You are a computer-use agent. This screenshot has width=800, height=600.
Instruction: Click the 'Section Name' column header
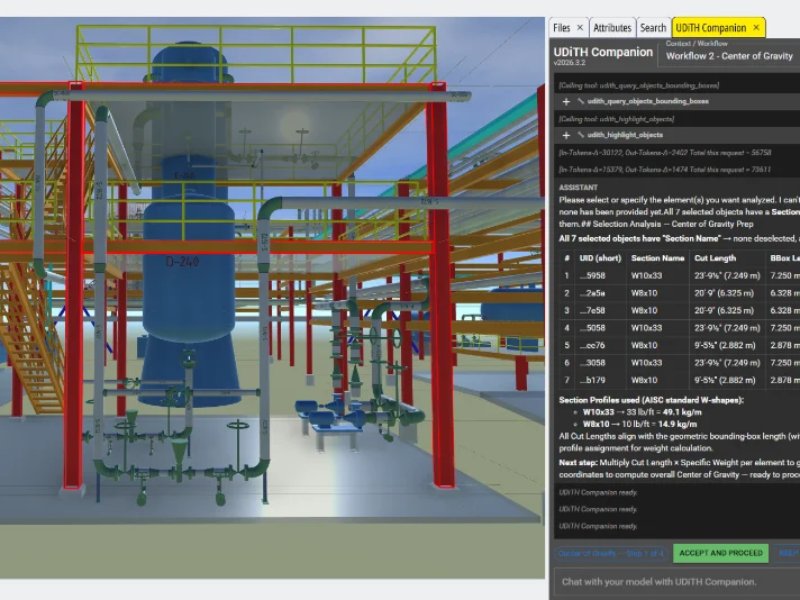(x=658, y=258)
